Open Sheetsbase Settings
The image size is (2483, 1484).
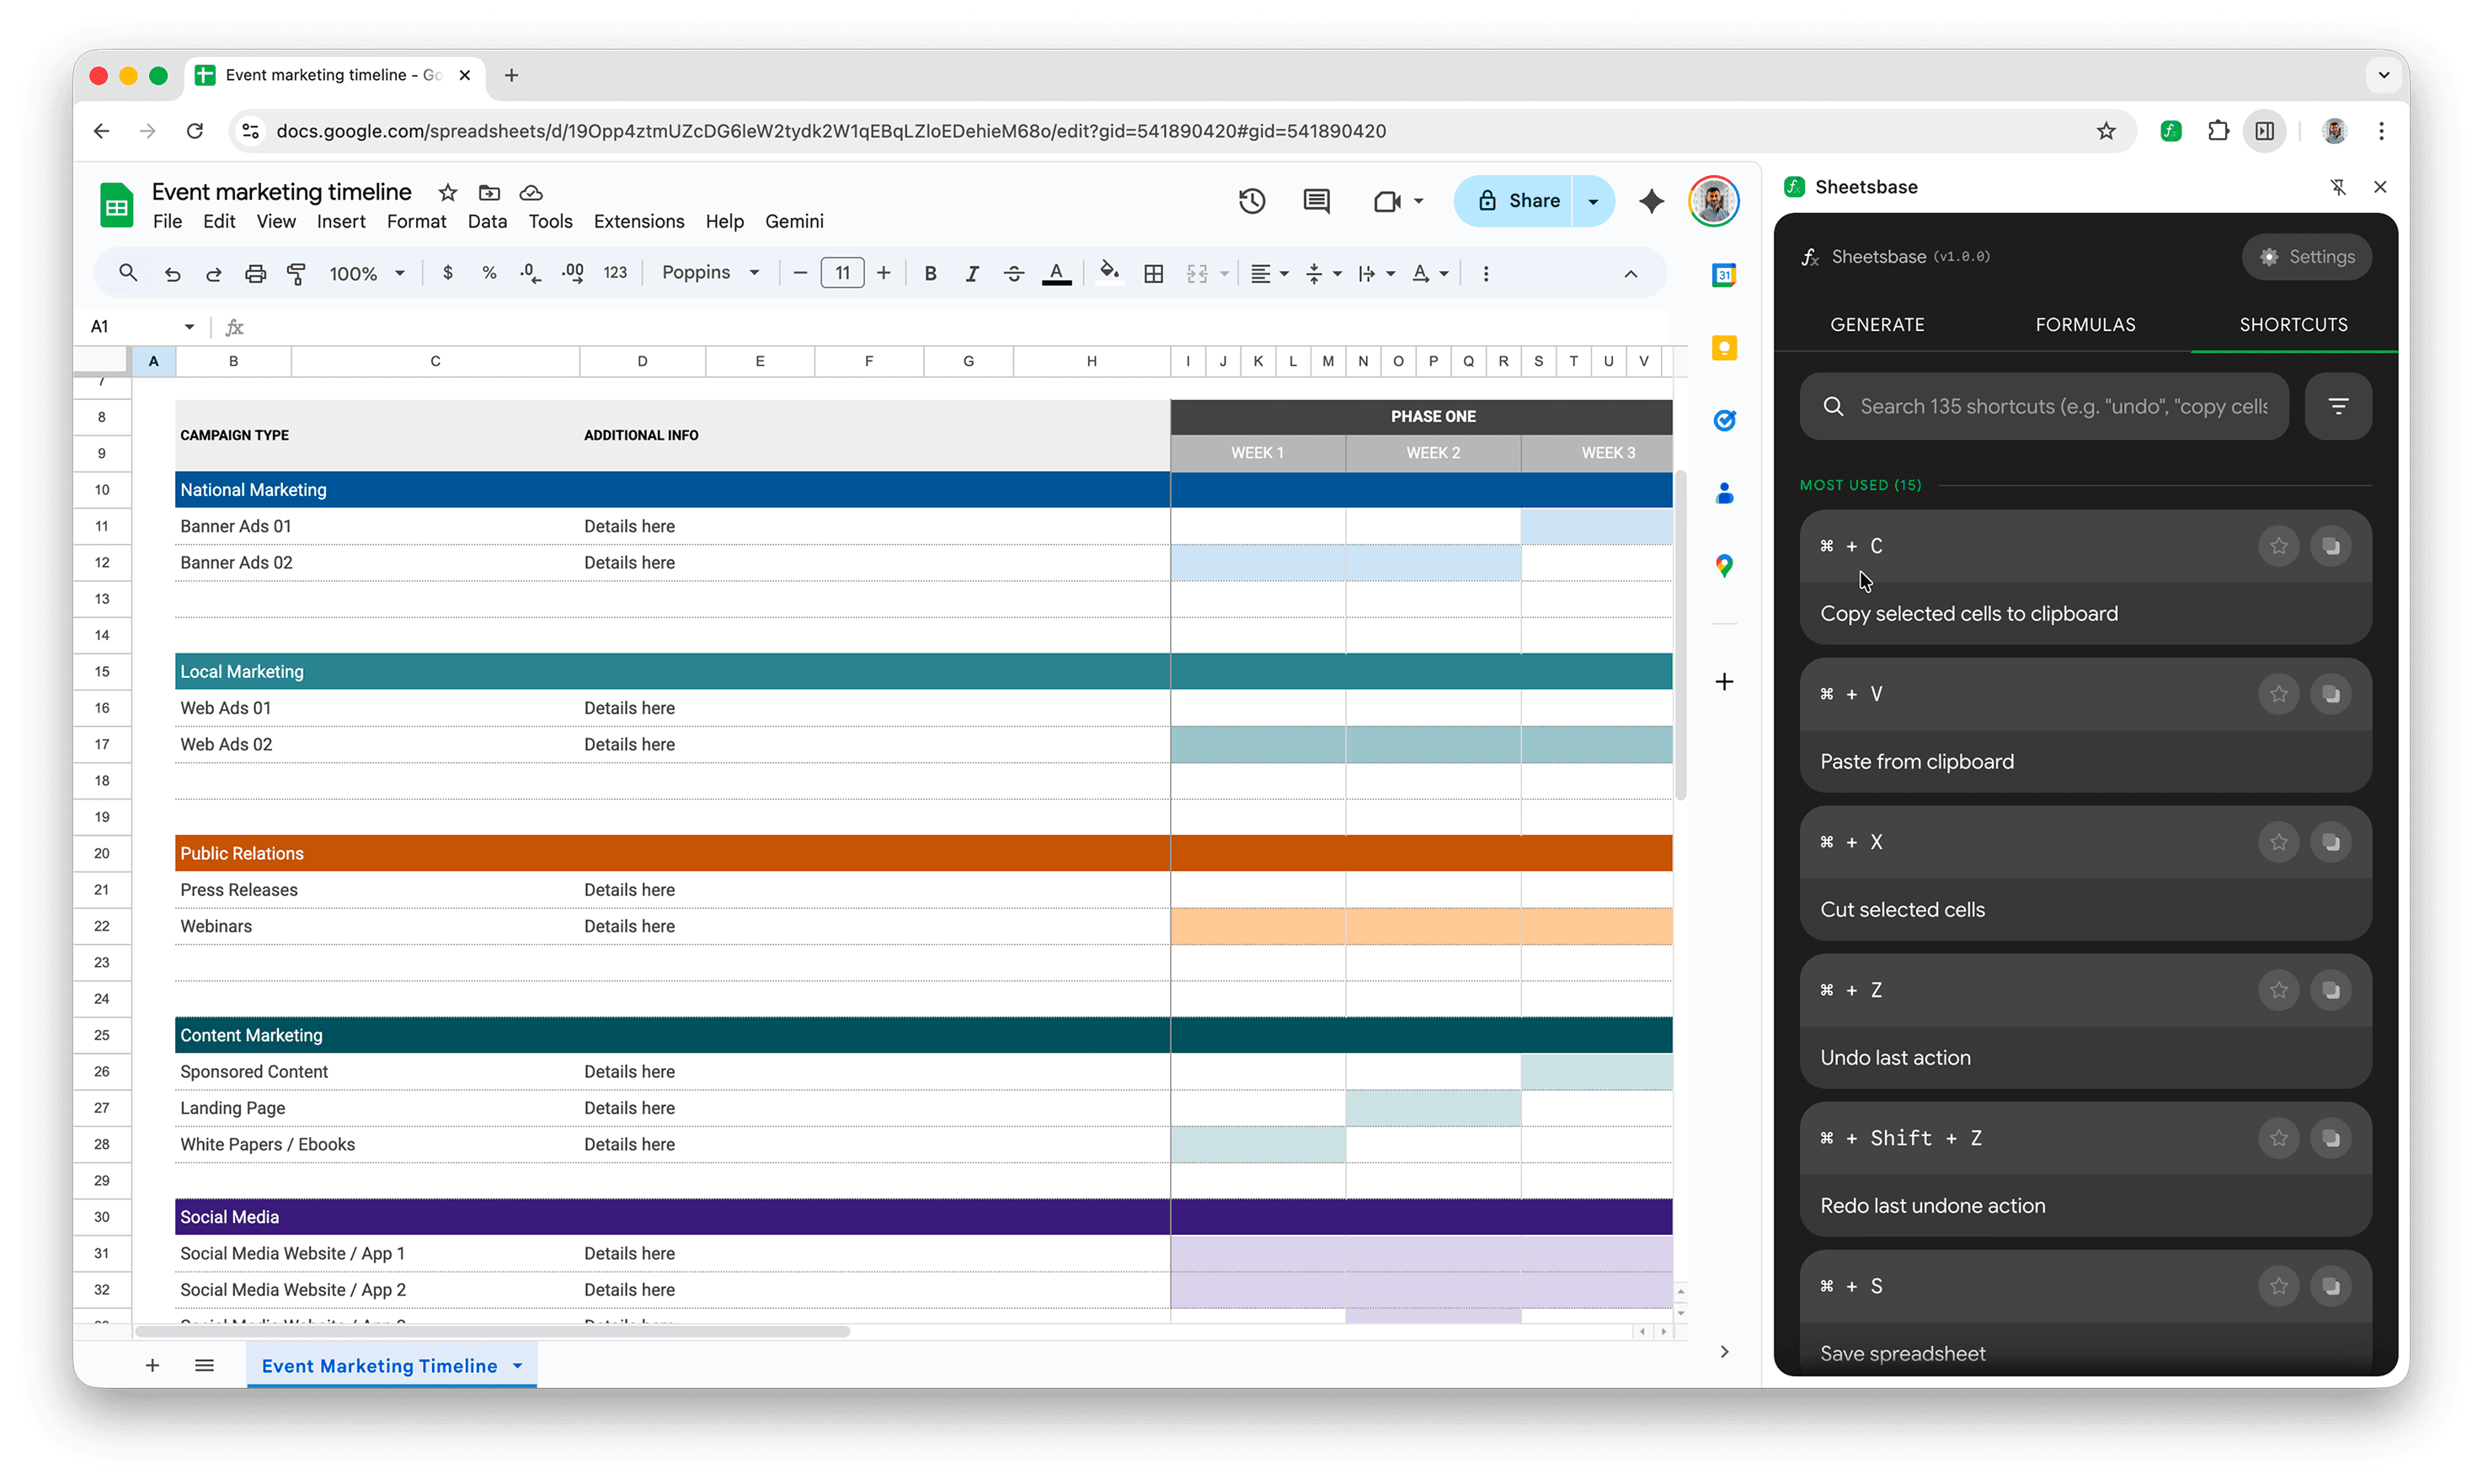point(2307,256)
